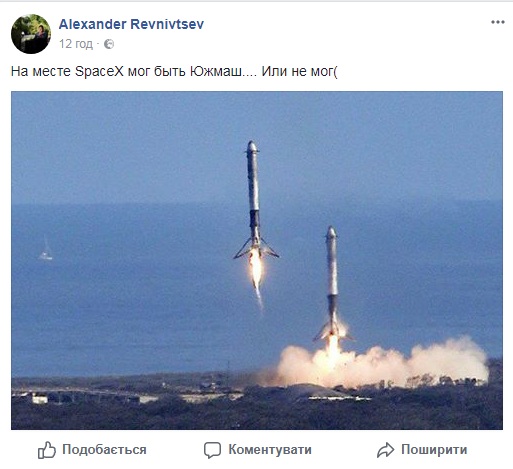This screenshot has height=469, width=513.
Task: Open the post options three-dots menu
Action: coord(497,22)
